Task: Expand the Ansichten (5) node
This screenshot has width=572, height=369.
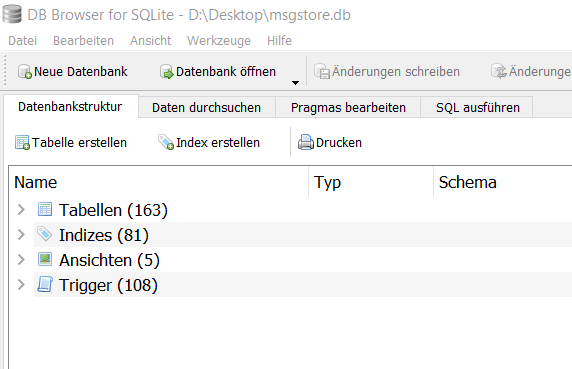Action: pyautogui.click(x=22, y=260)
